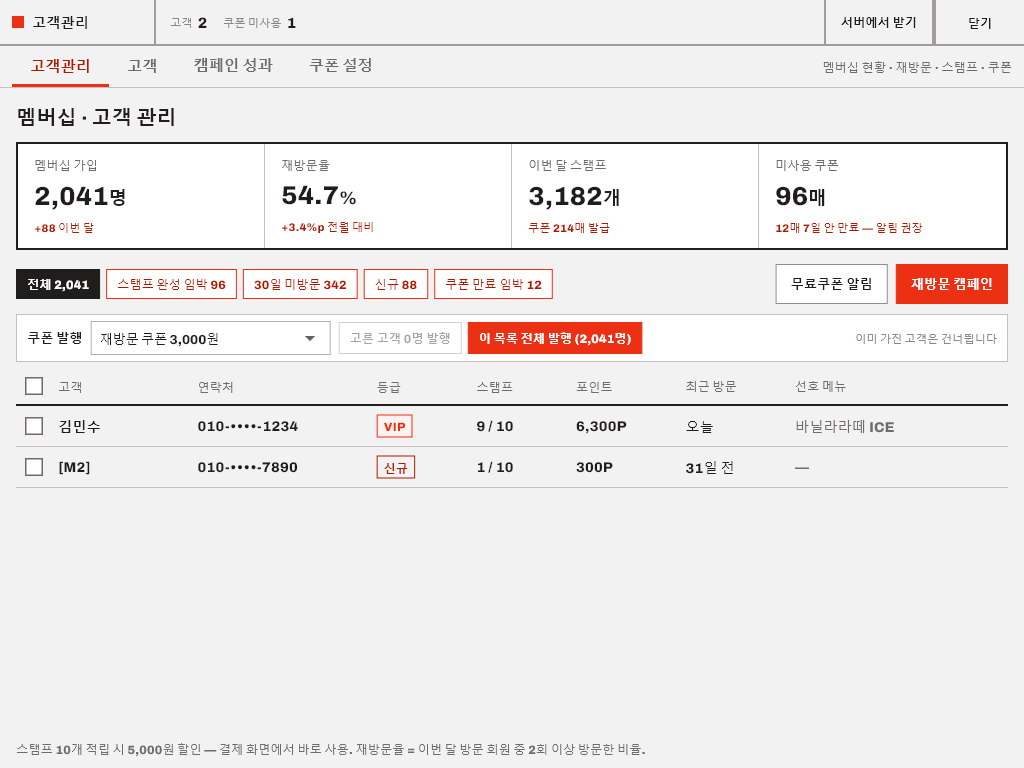Click last visit 오늘
This screenshot has width=1024, height=768.
tap(699, 426)
